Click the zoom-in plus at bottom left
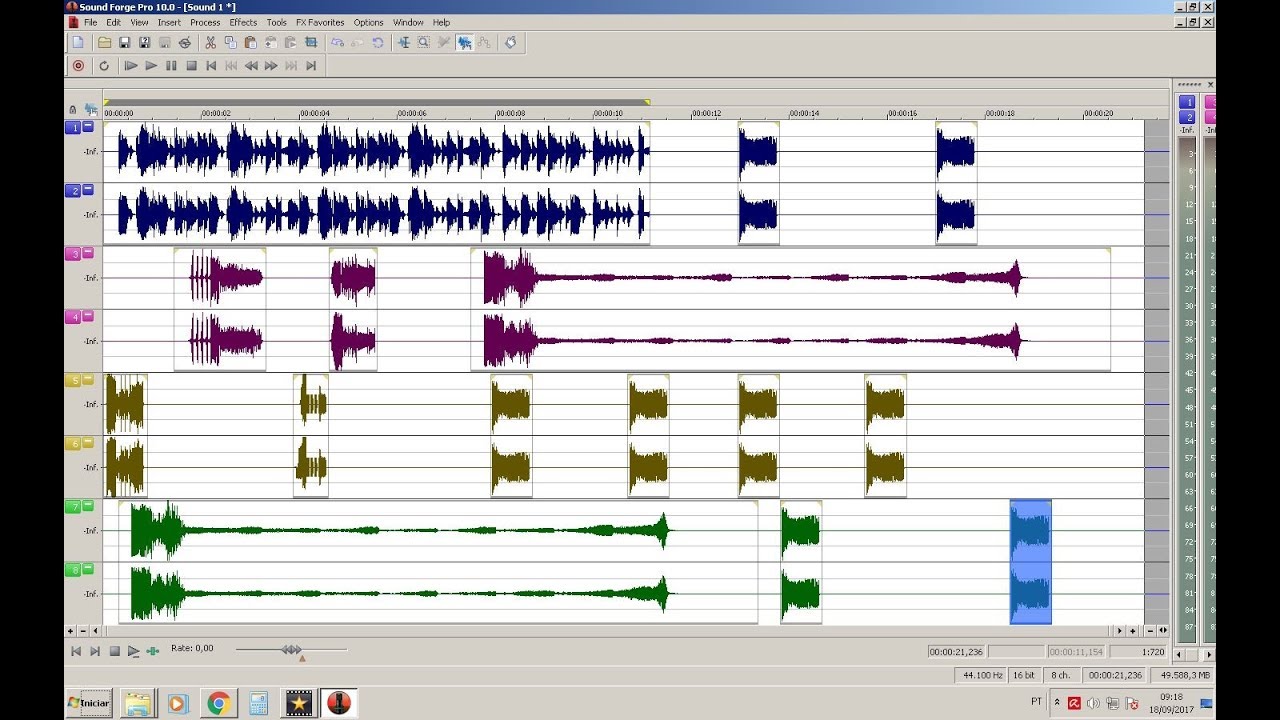This screenshot has width=1280, height=720. 70,631
